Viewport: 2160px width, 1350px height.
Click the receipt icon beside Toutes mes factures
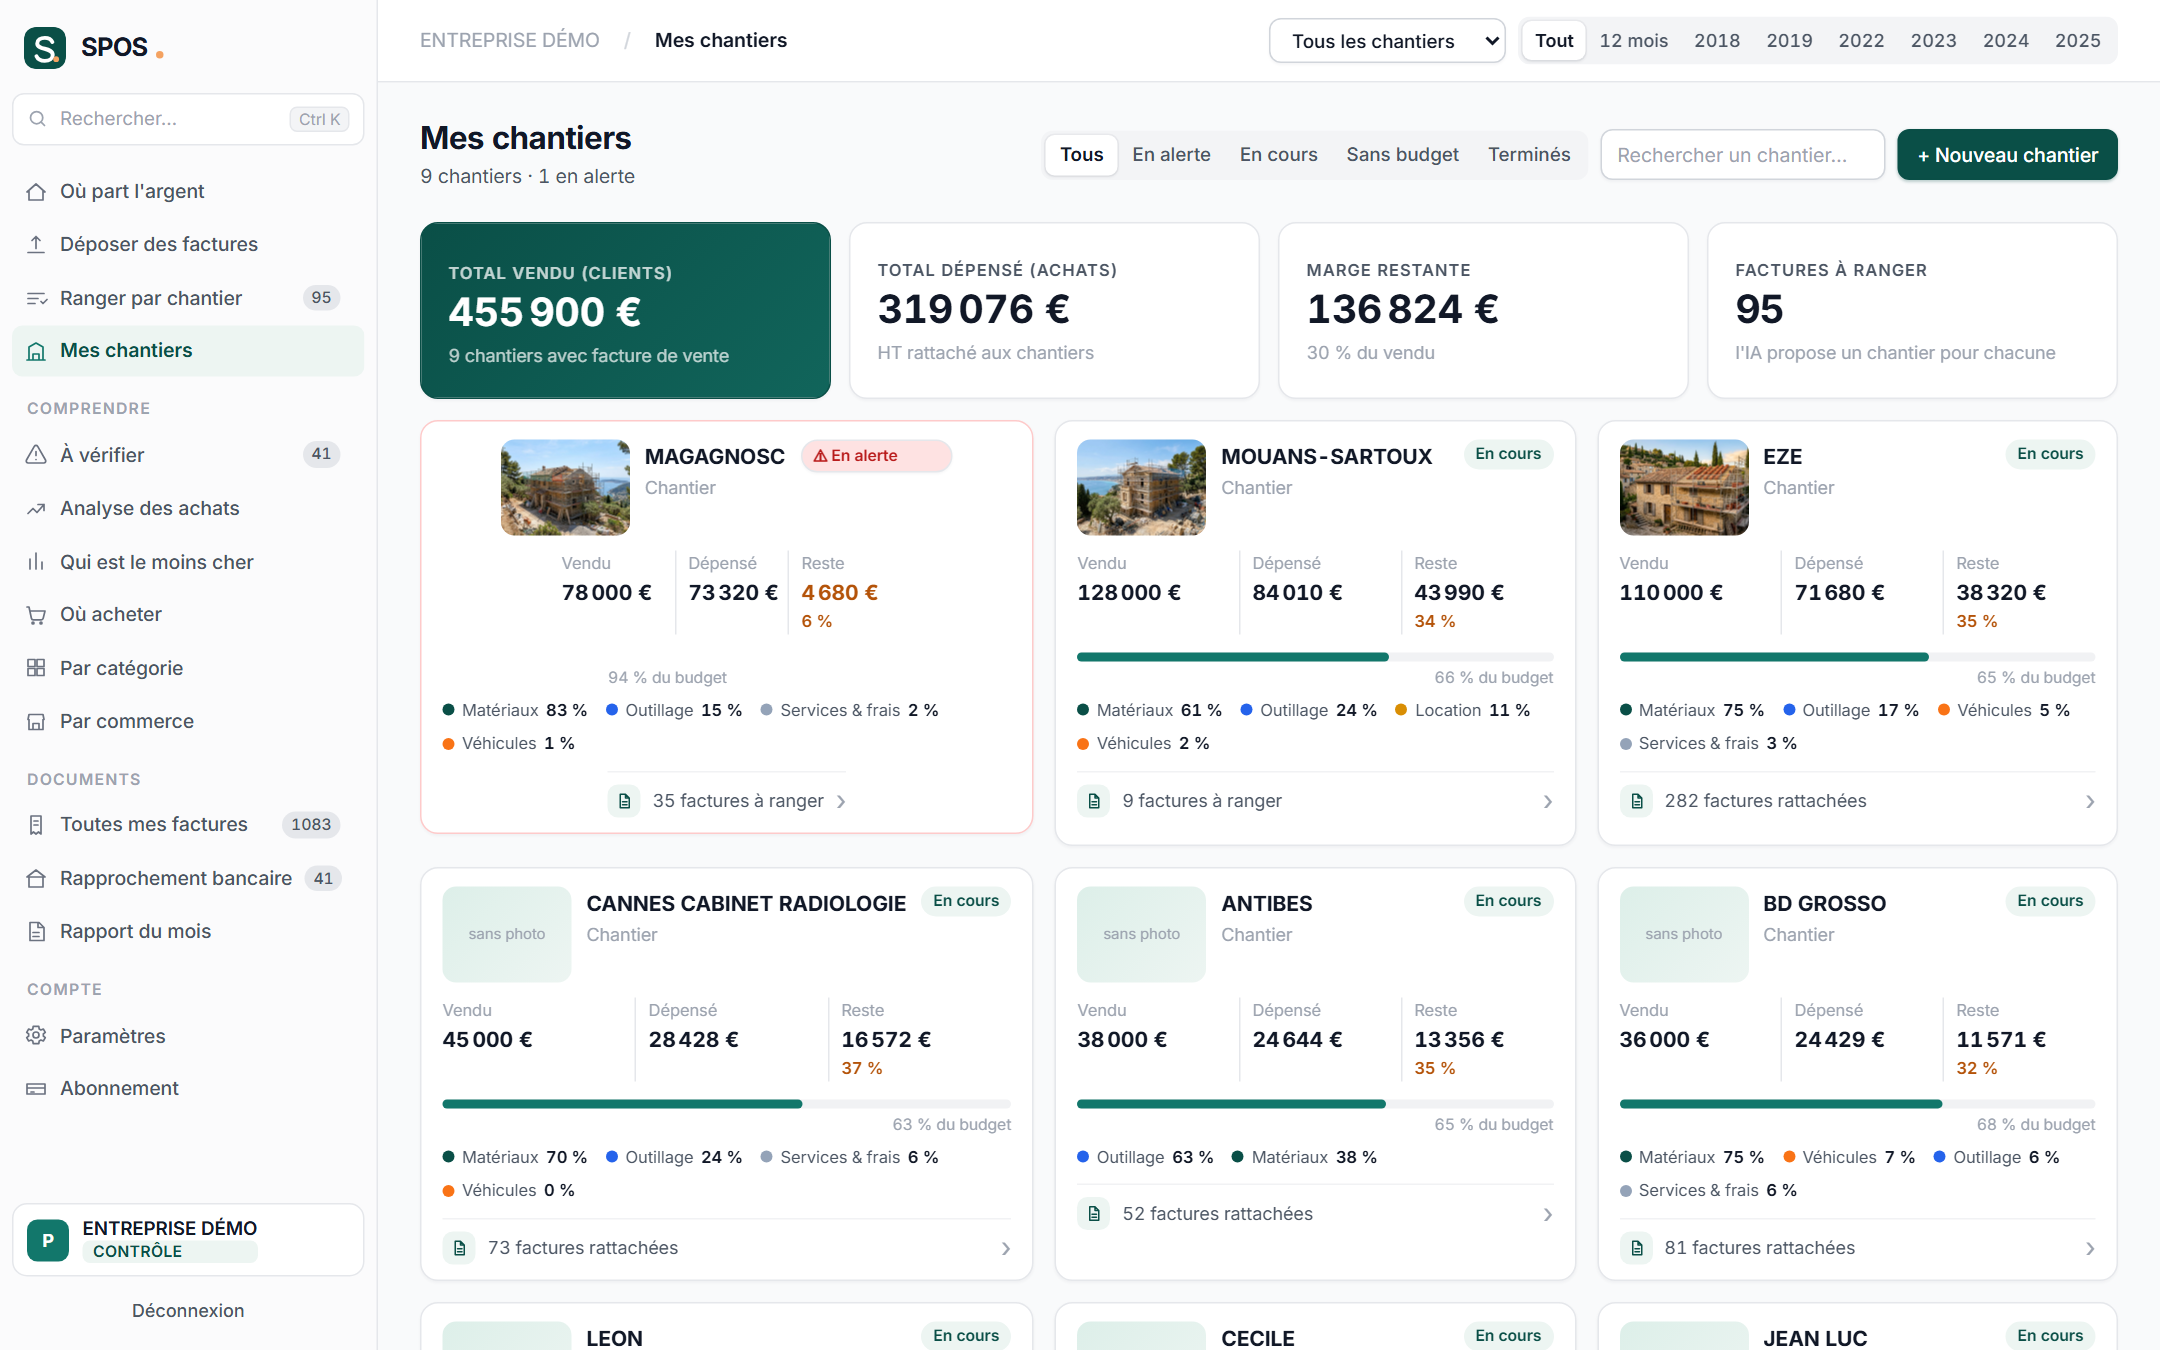(36, 825)
